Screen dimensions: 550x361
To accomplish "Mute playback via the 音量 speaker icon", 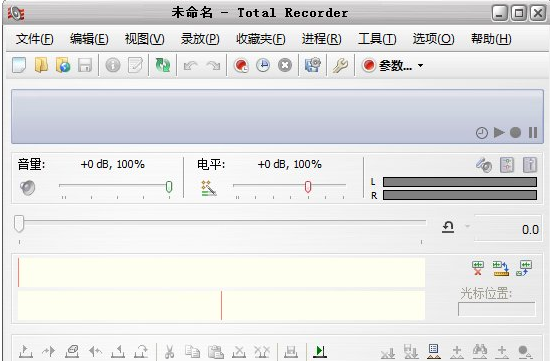I will (28, 187).
